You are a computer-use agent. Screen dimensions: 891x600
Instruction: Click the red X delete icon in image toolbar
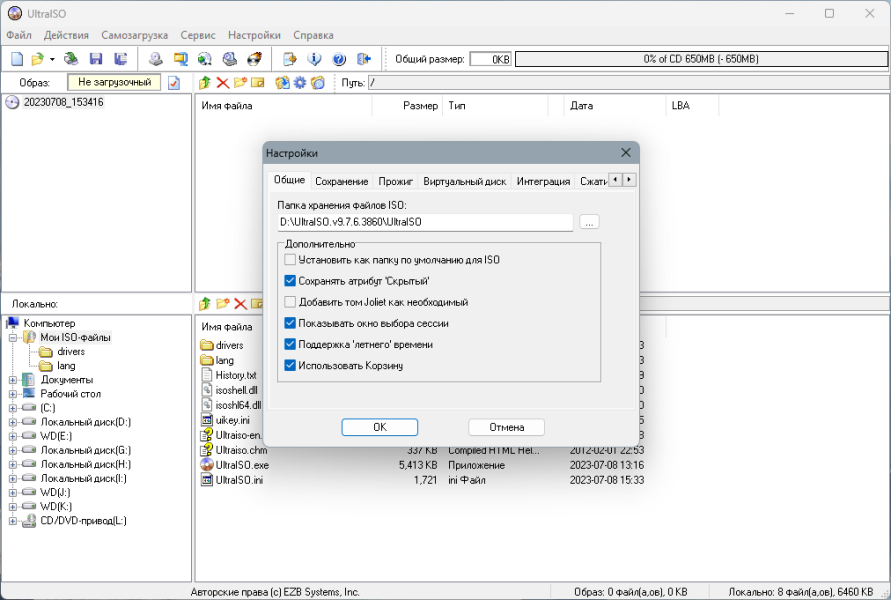pos(223,83)
